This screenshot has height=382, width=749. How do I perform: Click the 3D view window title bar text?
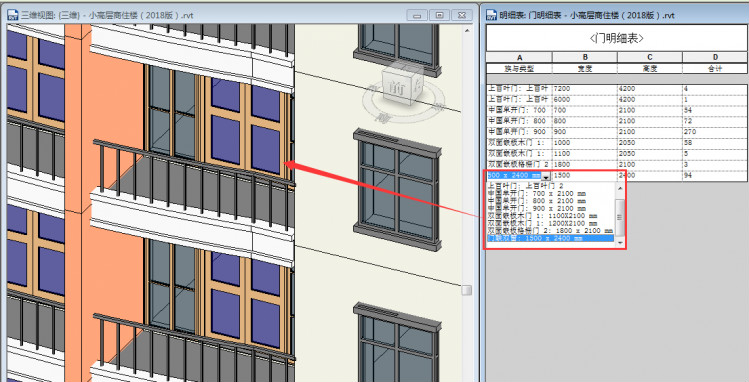click(x=107, y=15)
